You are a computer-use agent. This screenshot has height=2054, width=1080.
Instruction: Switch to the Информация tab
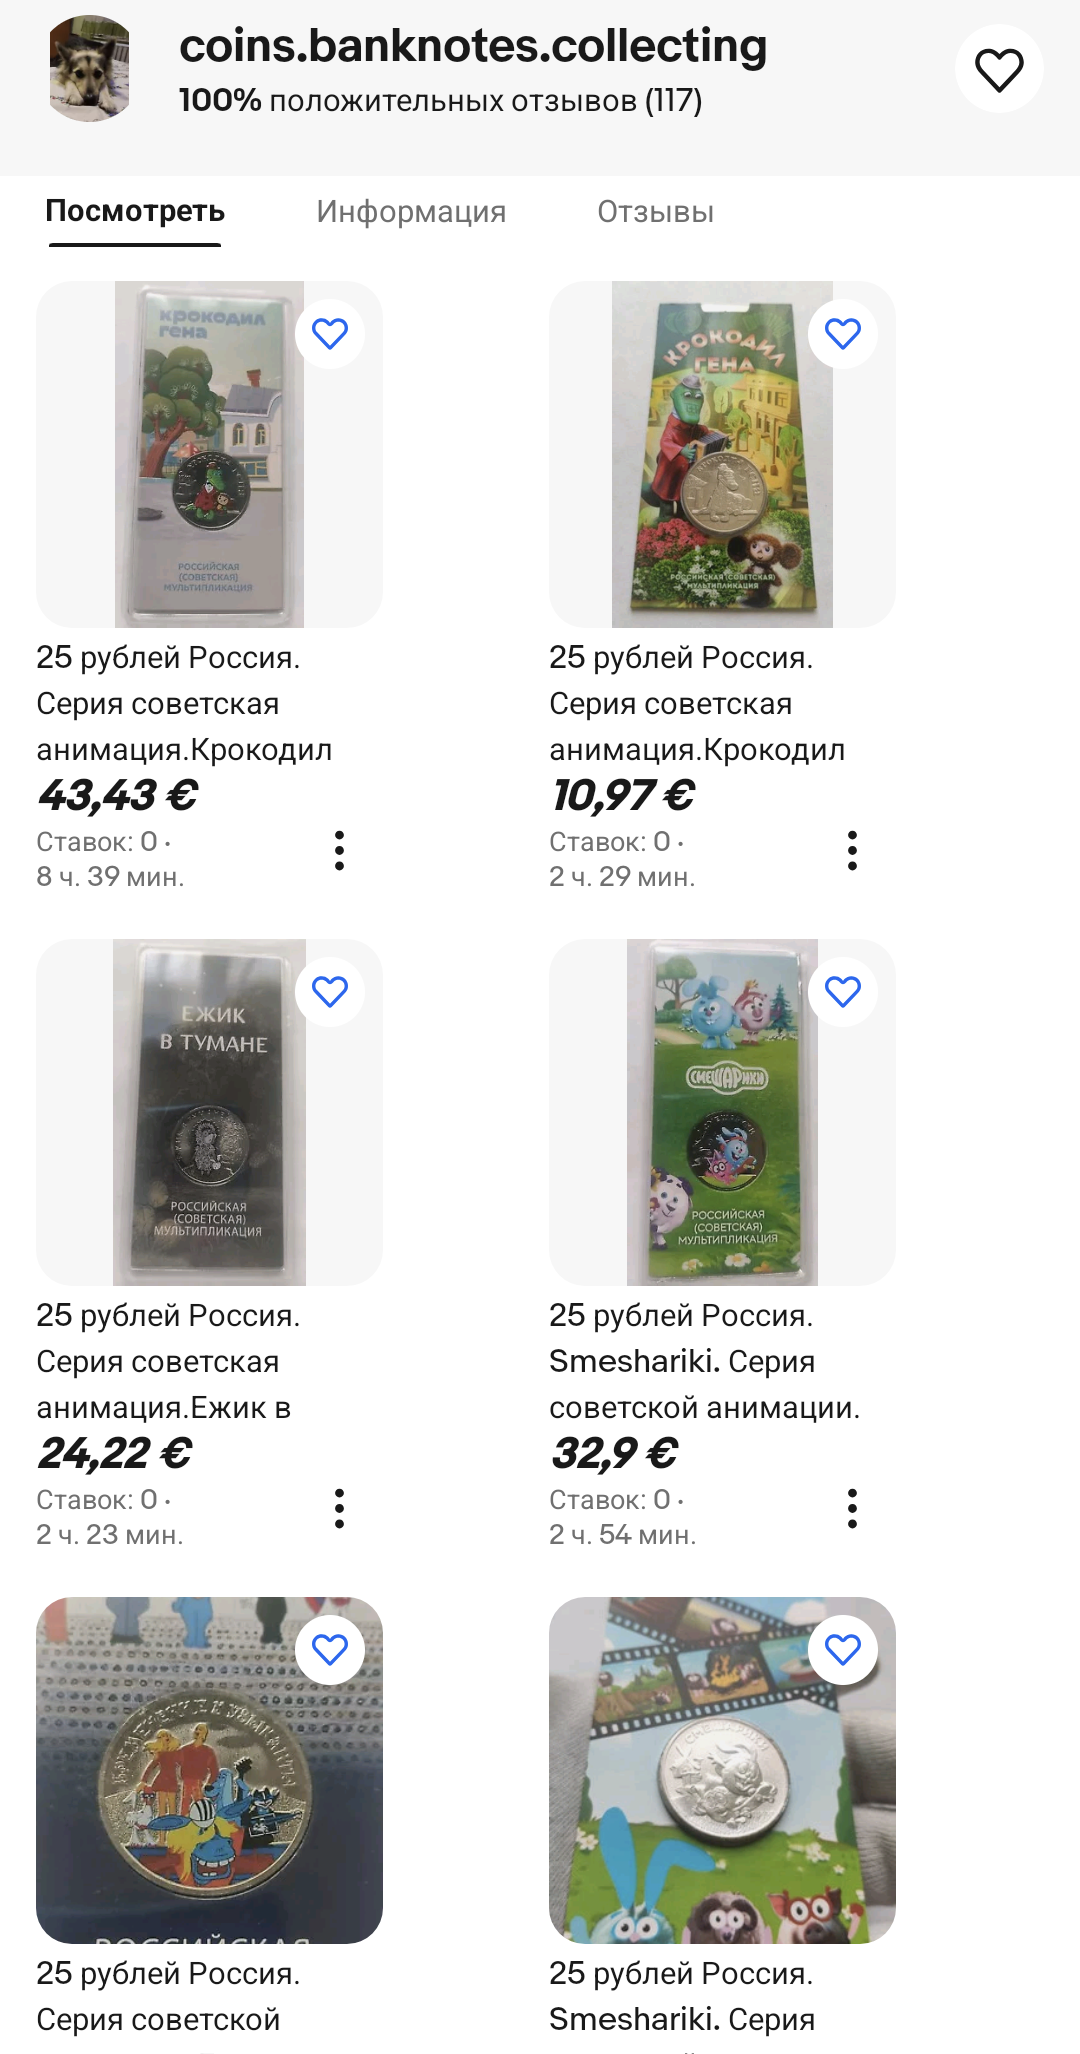coord(411,212)
